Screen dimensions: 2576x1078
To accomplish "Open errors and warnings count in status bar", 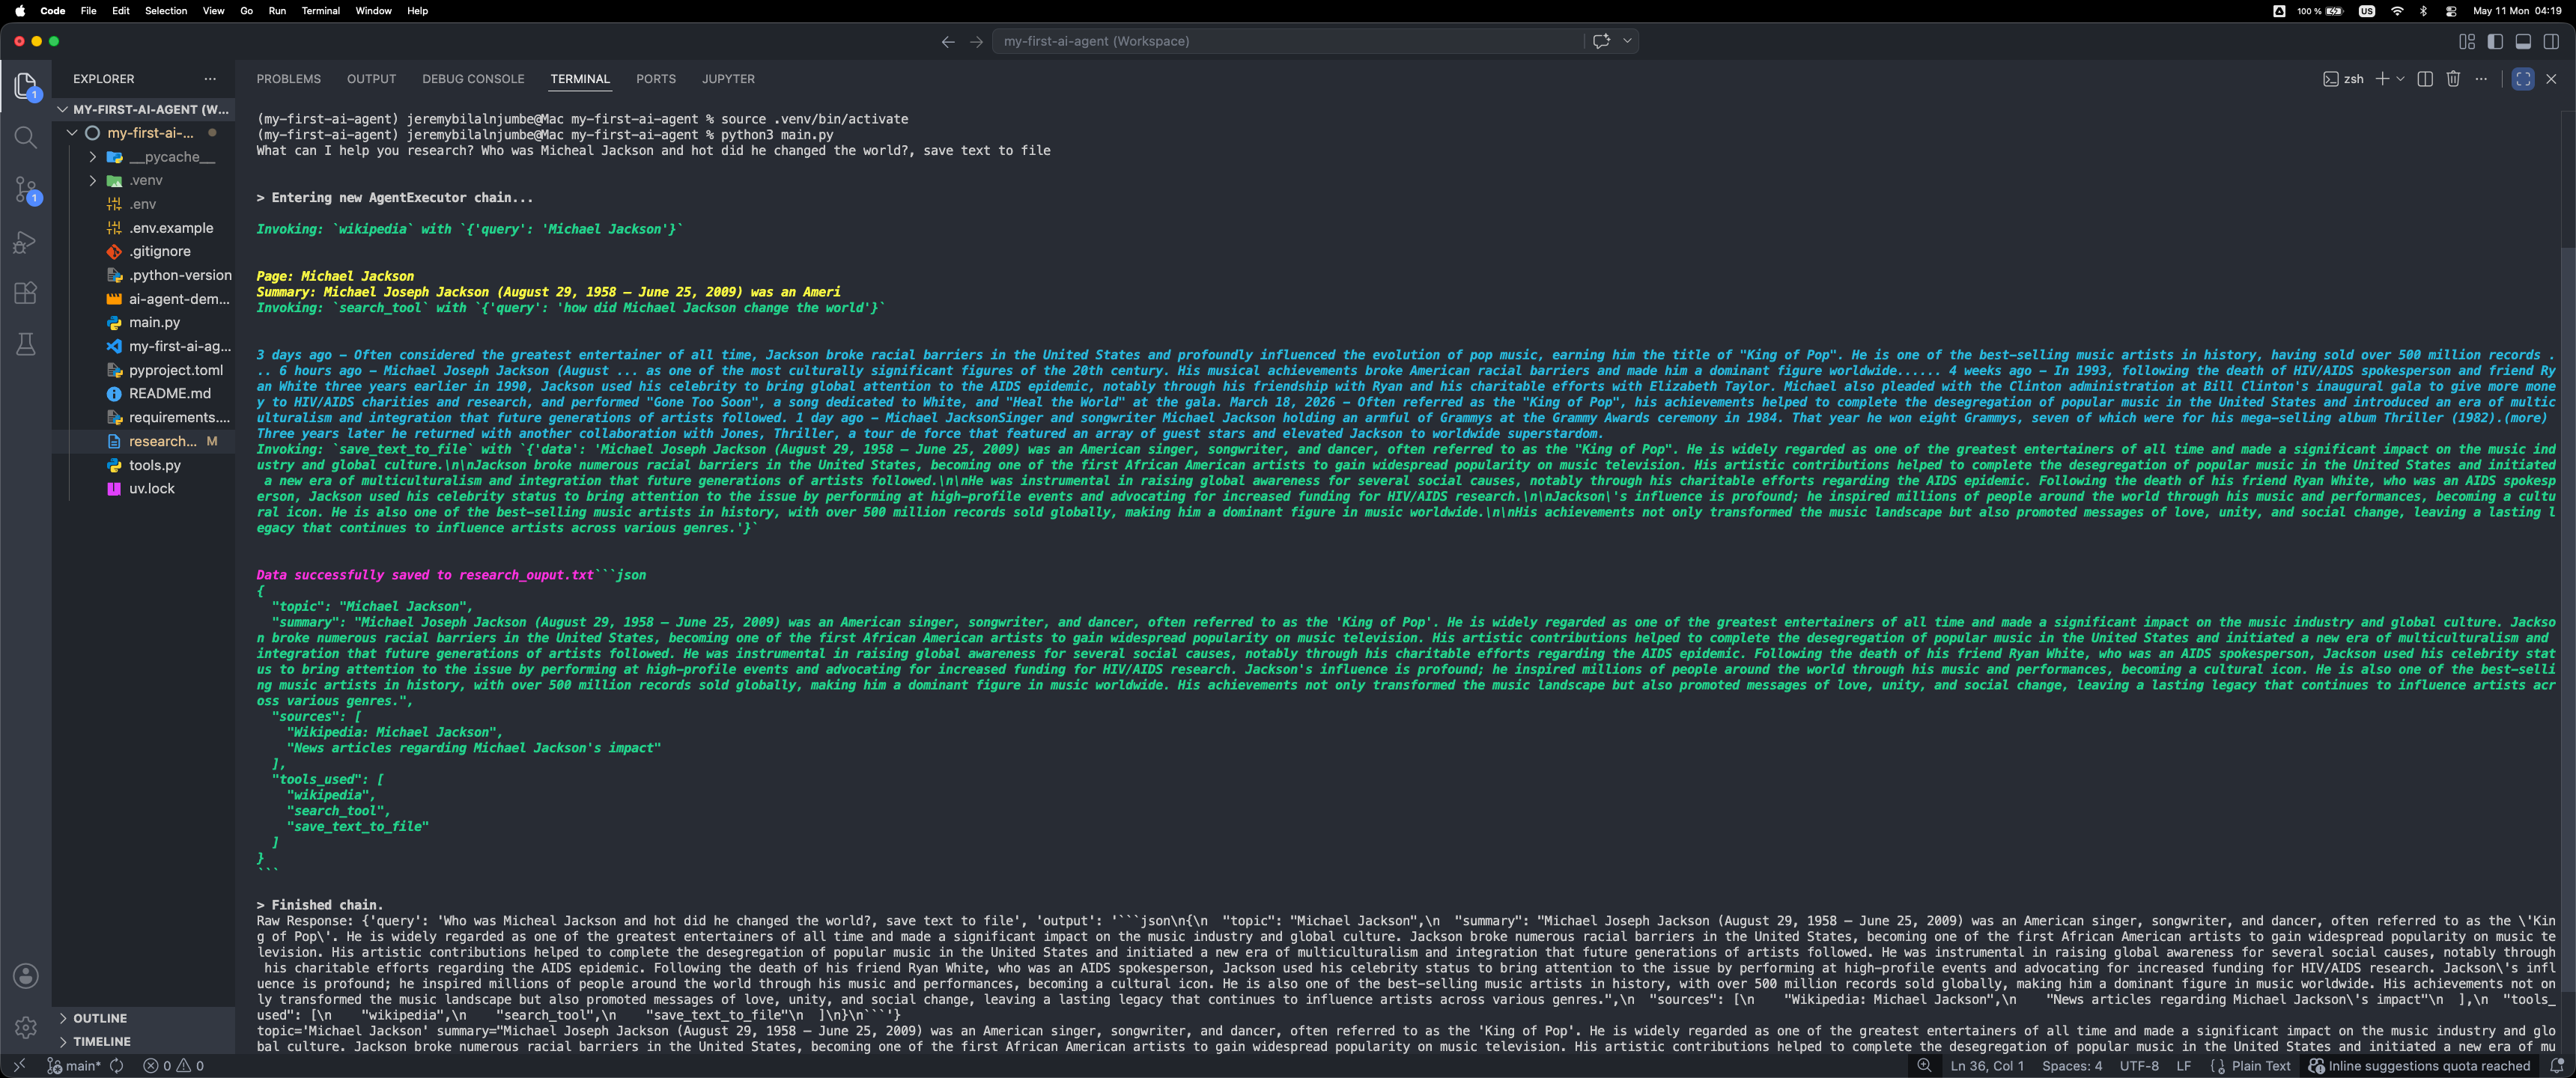I will tap(173, 1066).
